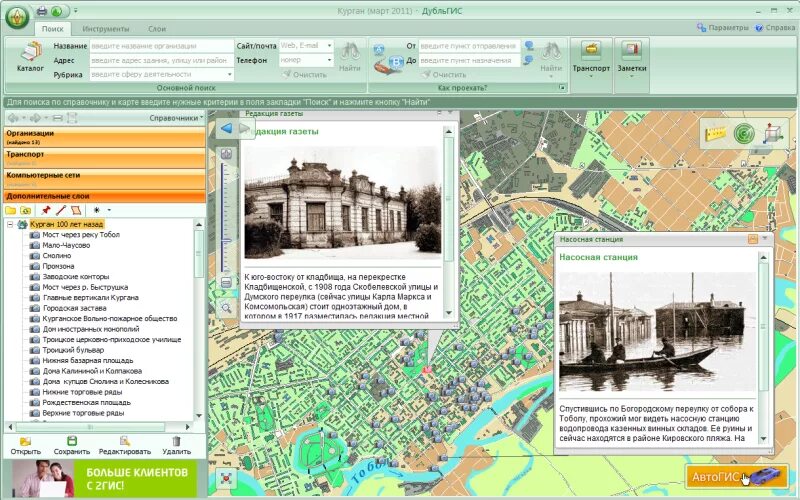The height and width of the screenshot is (500, 800).
Task: Click the tree list horizontal scrollbar
Action: (x=98, y=427)
